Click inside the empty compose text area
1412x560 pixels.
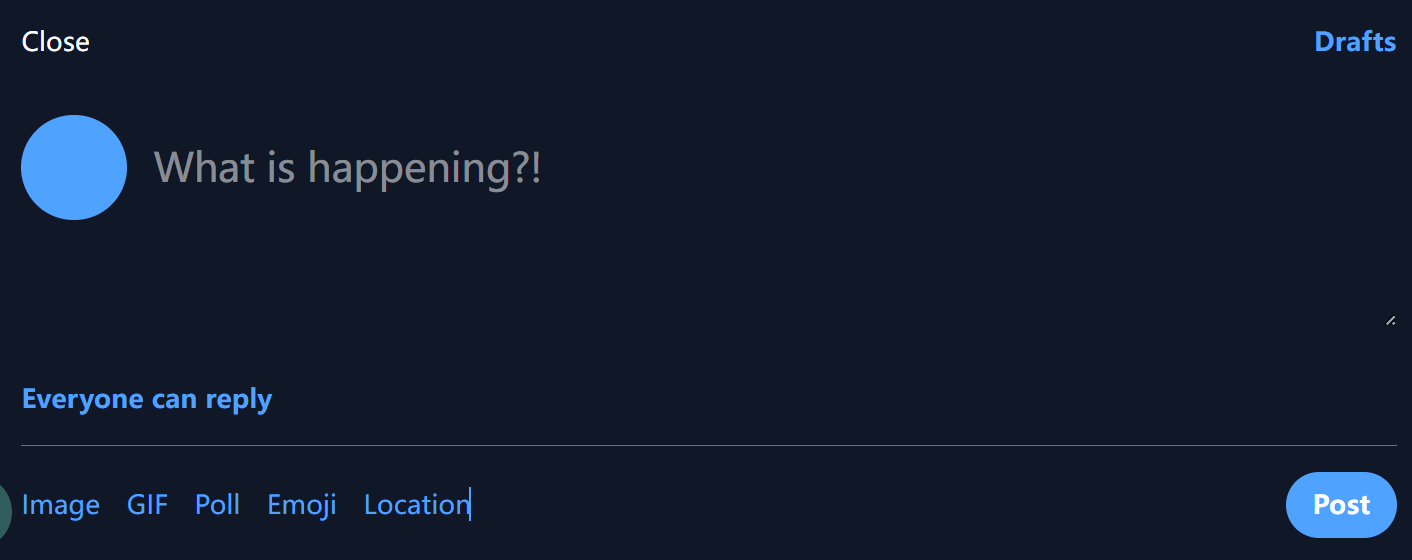point(774,218)
